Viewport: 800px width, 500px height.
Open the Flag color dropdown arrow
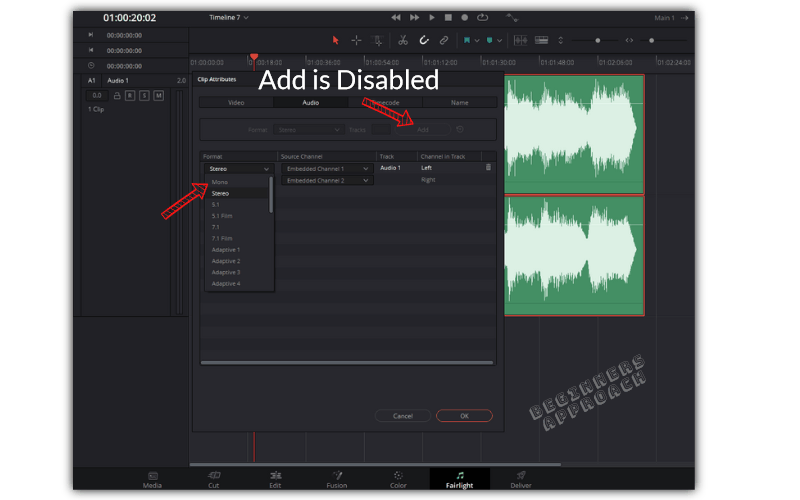(477, 41)
